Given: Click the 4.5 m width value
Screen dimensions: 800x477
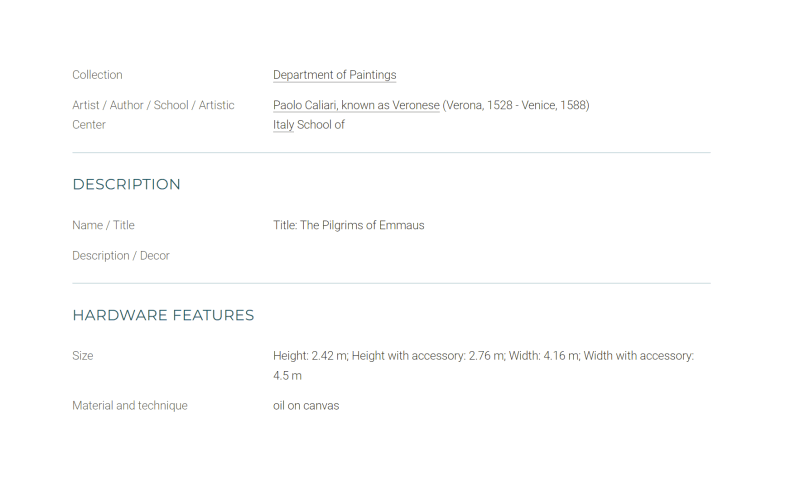Looking at the screenshot, I should (287, 375).
